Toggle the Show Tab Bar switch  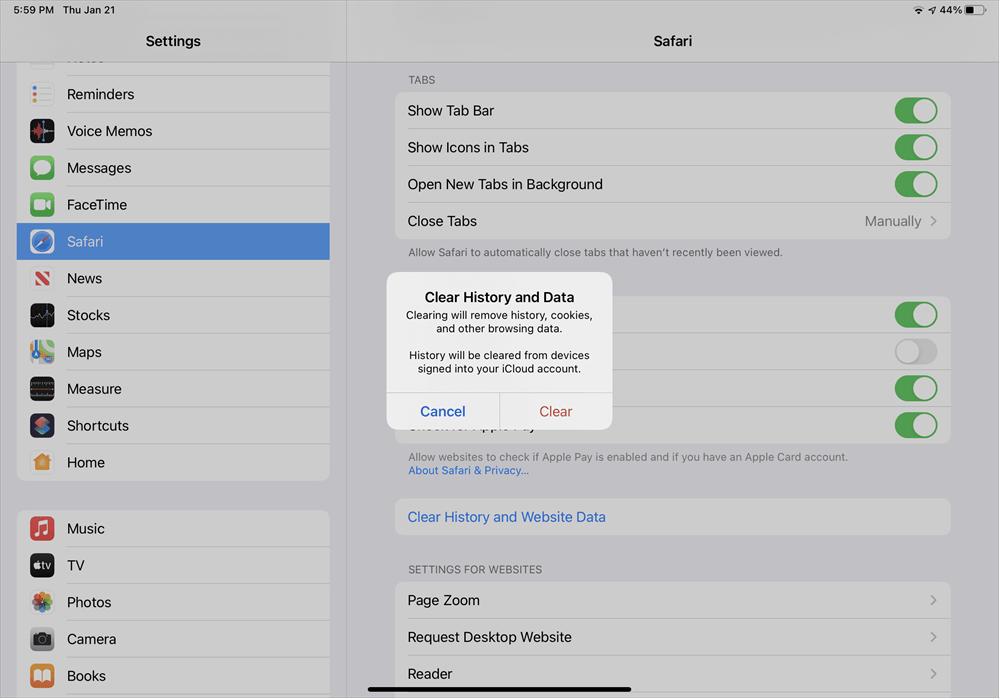click(x=915, y=111)
